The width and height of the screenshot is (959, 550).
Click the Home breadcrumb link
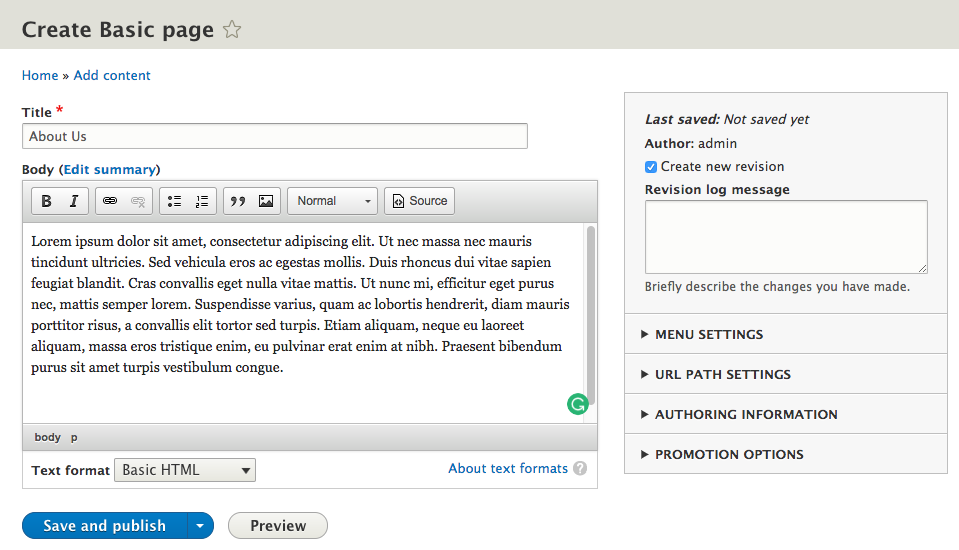tap(40, 75)
